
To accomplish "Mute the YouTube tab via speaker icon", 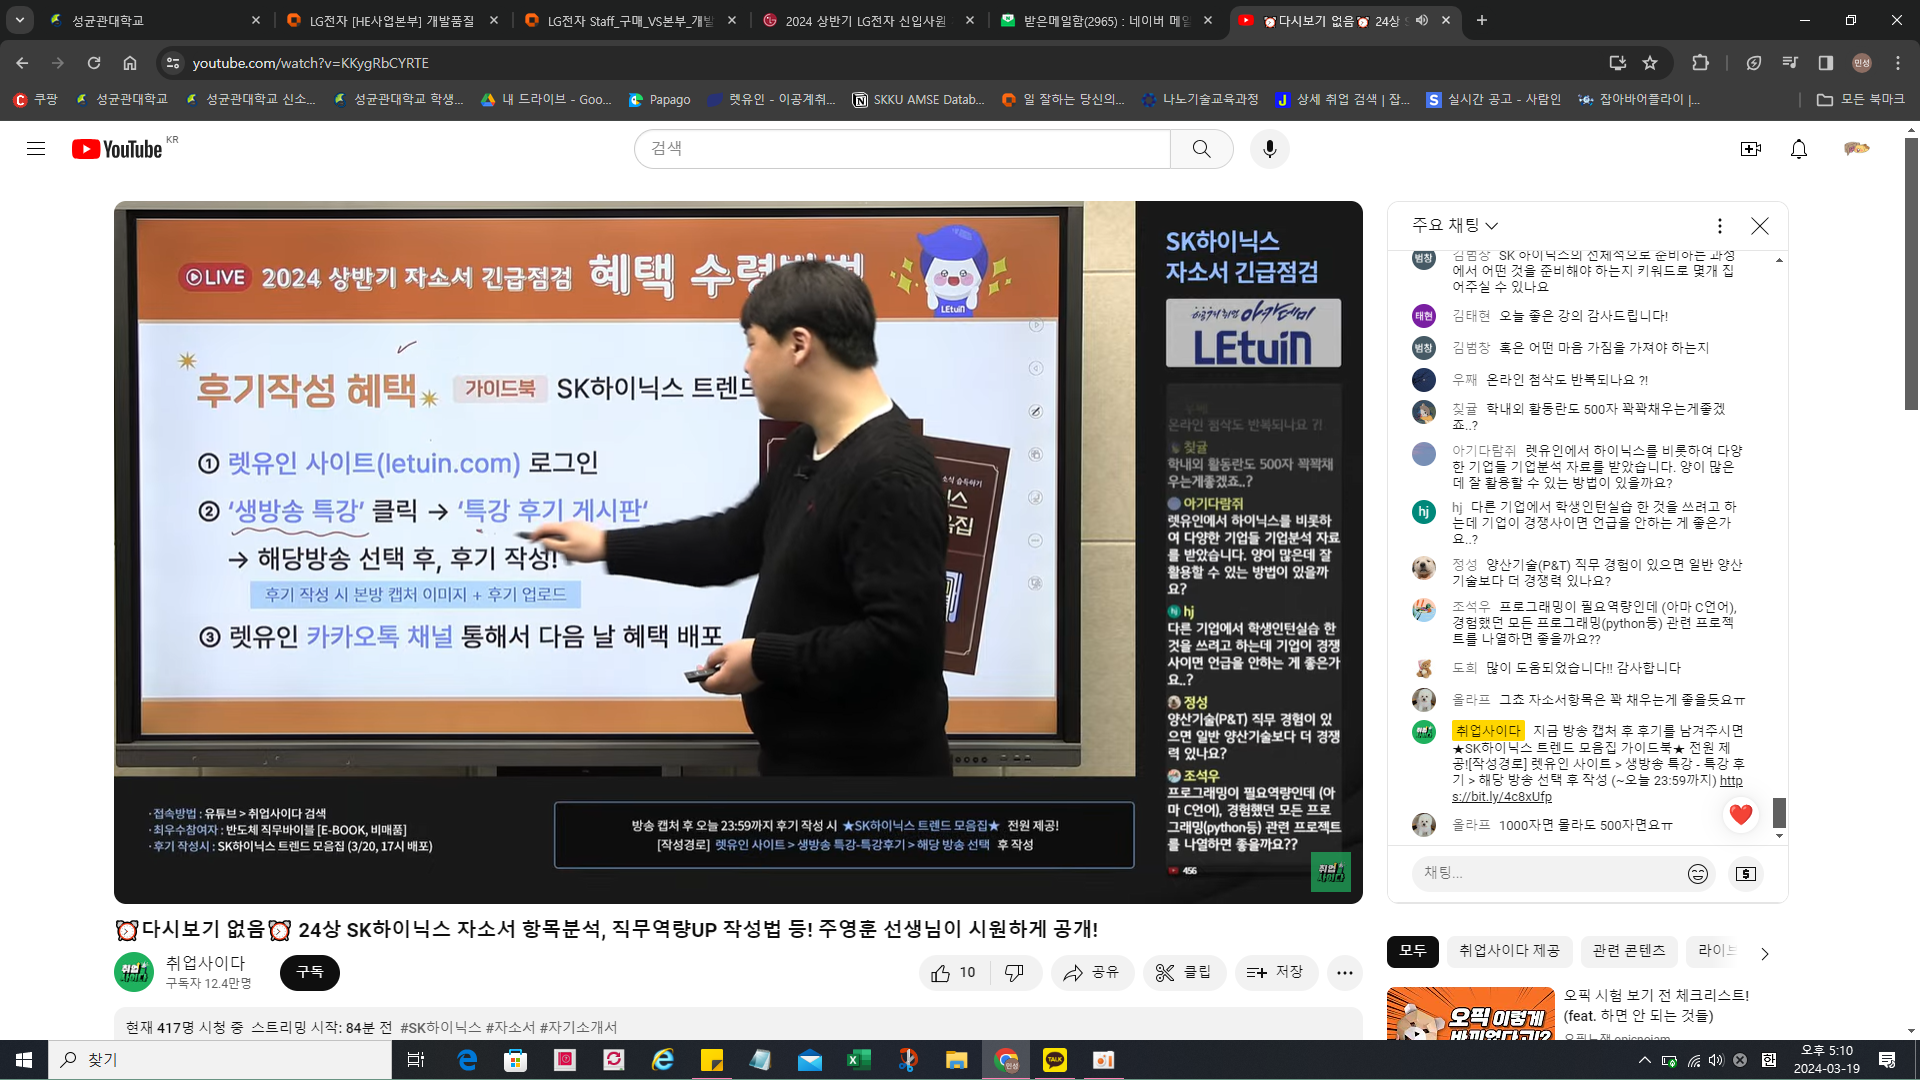I will pyautogui.click(x=1422, y=20).
